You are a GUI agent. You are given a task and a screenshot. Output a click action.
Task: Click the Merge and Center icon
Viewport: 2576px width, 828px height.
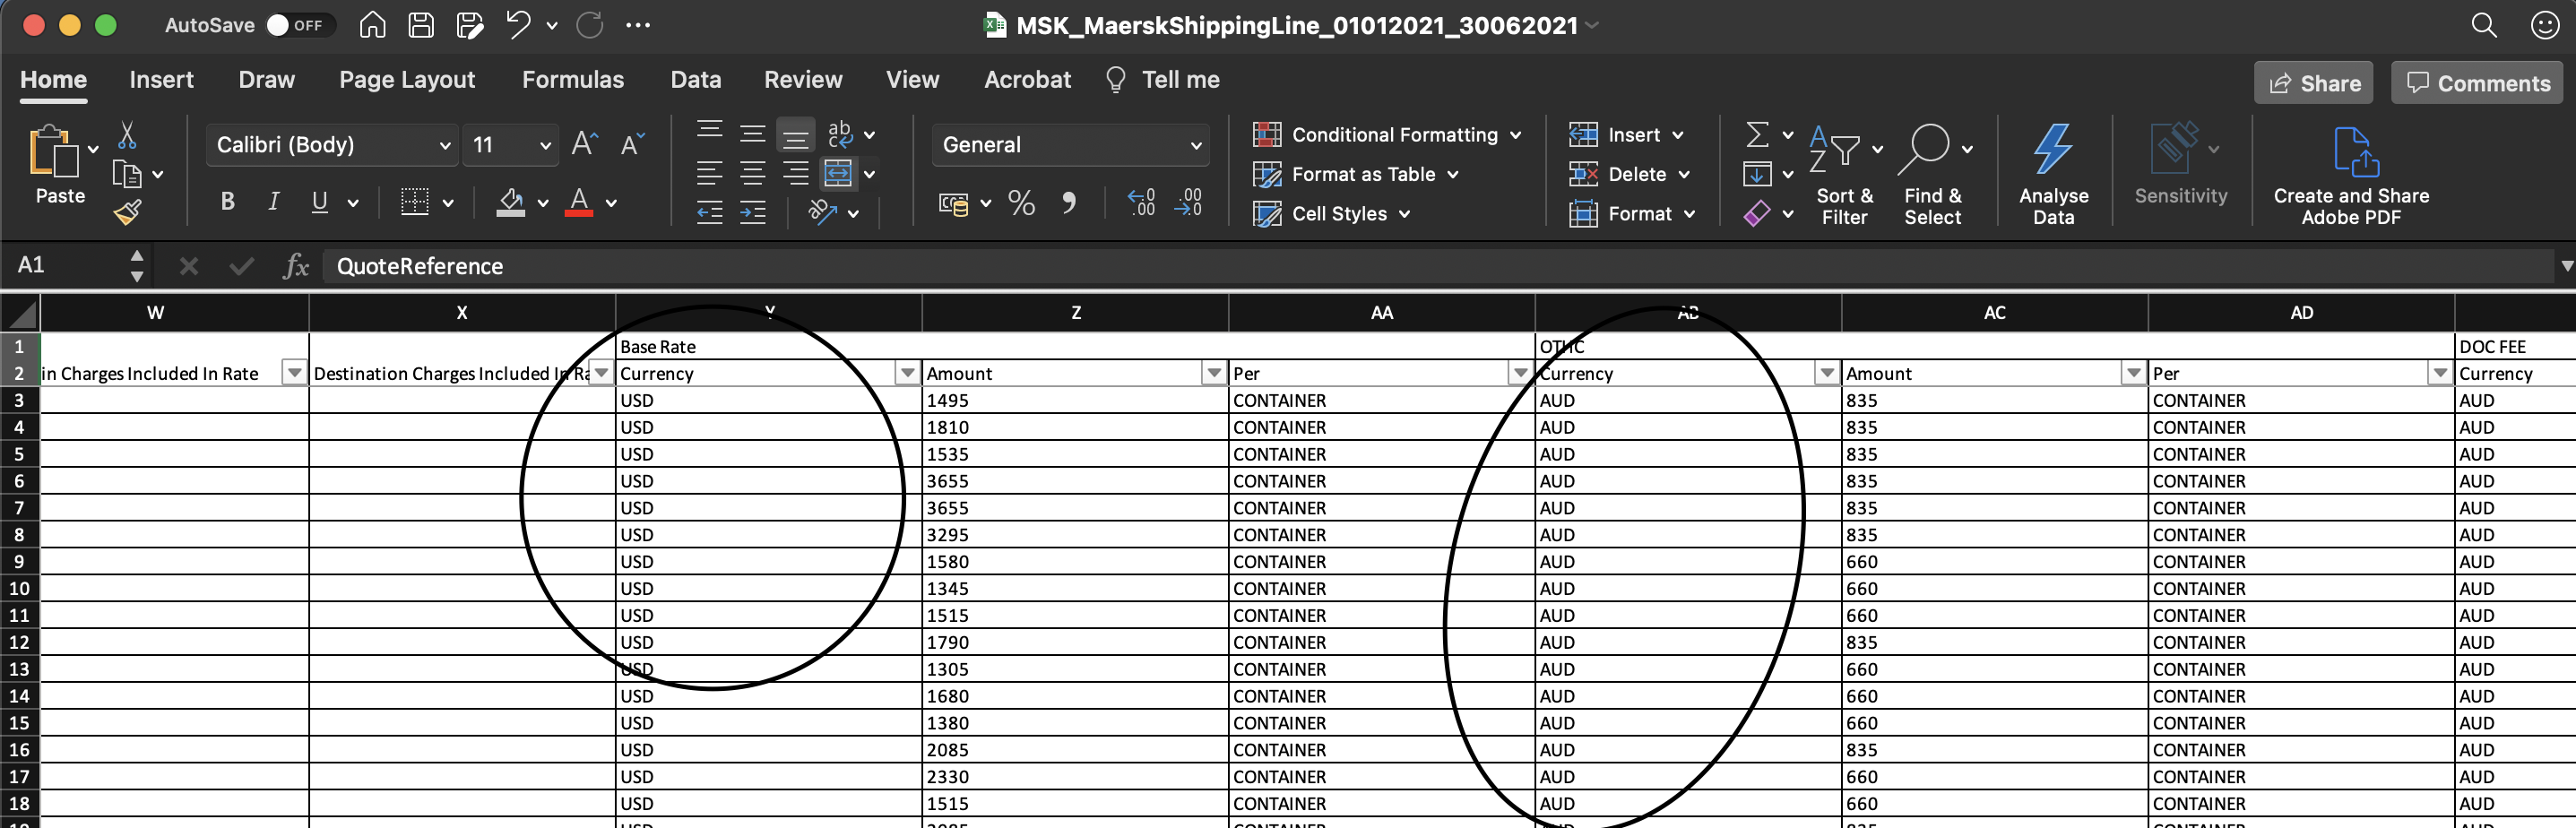(838, 174)
